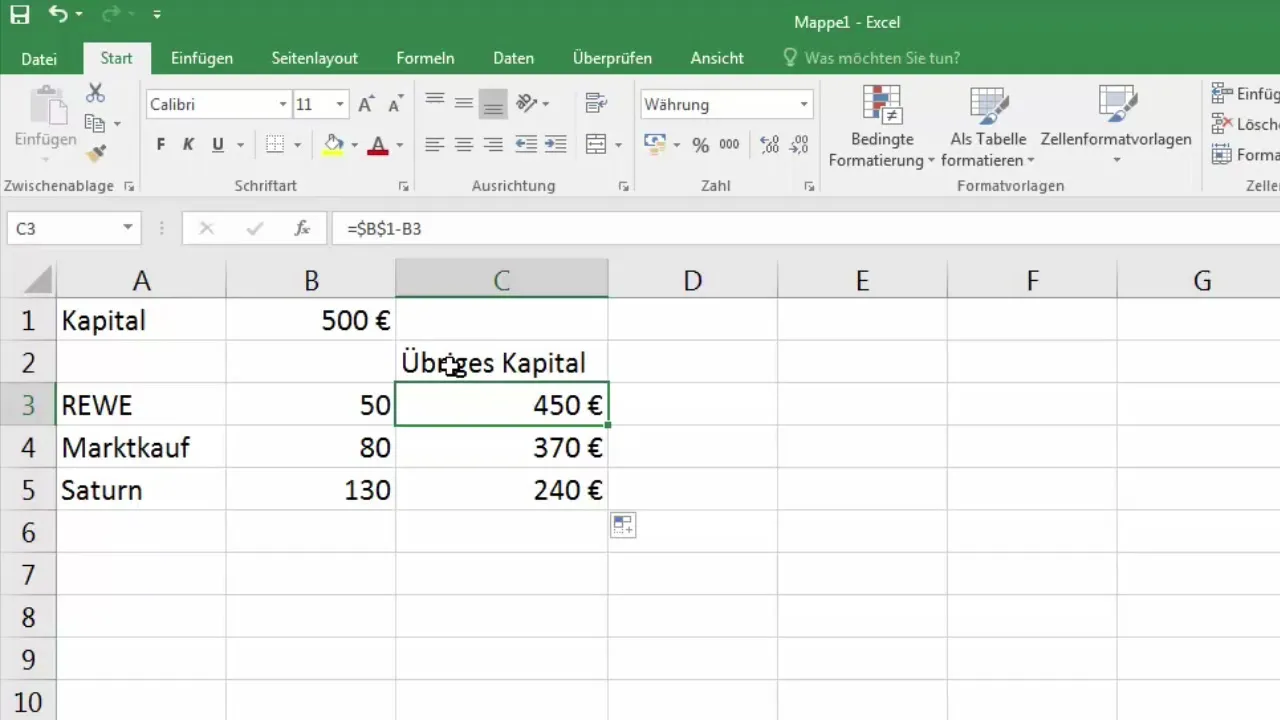
Task: Save the workbook with the floppy disk icon
Action: point(20,16)
